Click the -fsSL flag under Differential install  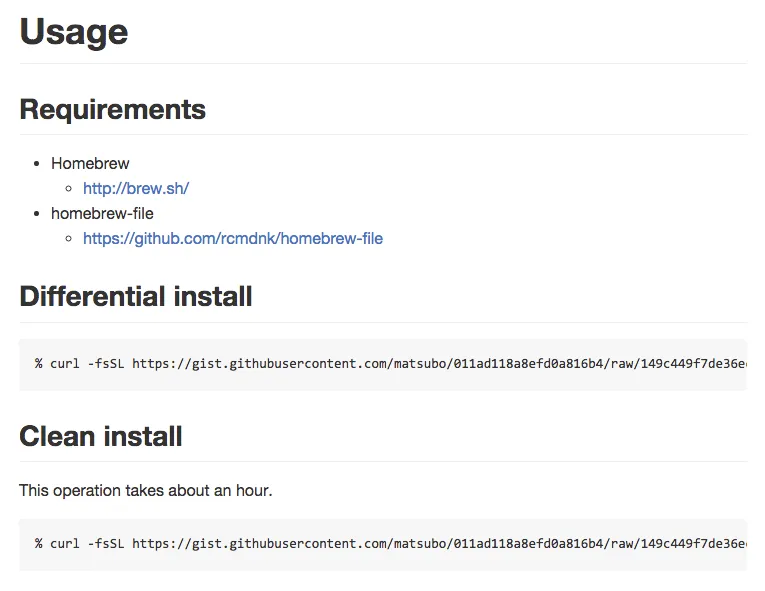tap(106, 363)
